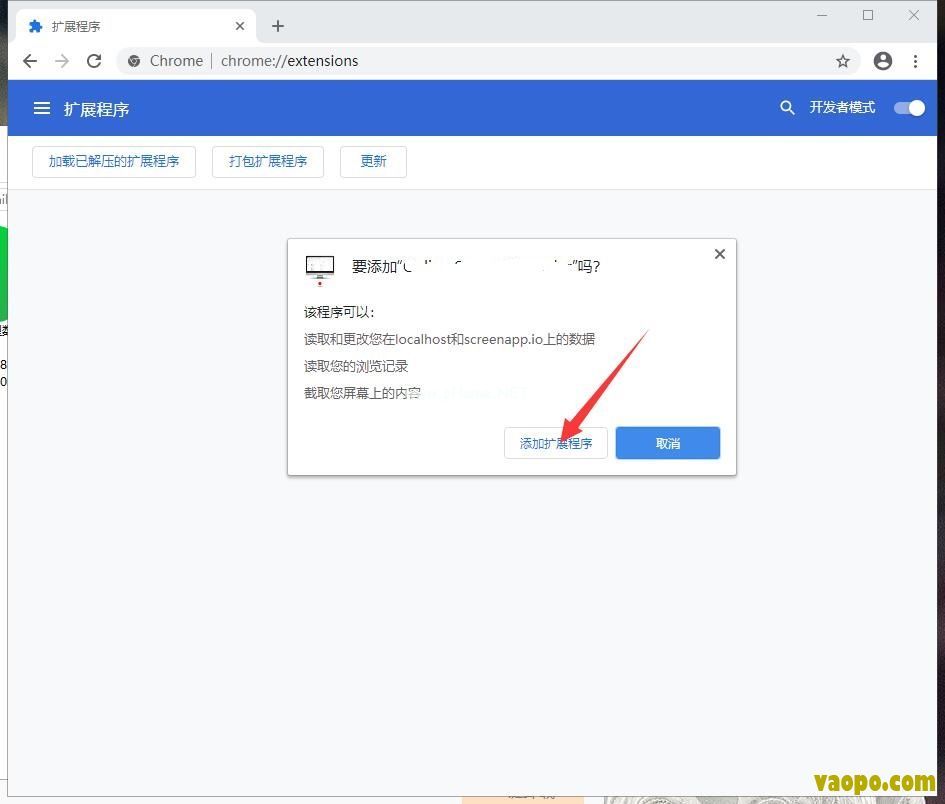Click the browser profile avatar icon
945x804 pixels.
point(882,61)
